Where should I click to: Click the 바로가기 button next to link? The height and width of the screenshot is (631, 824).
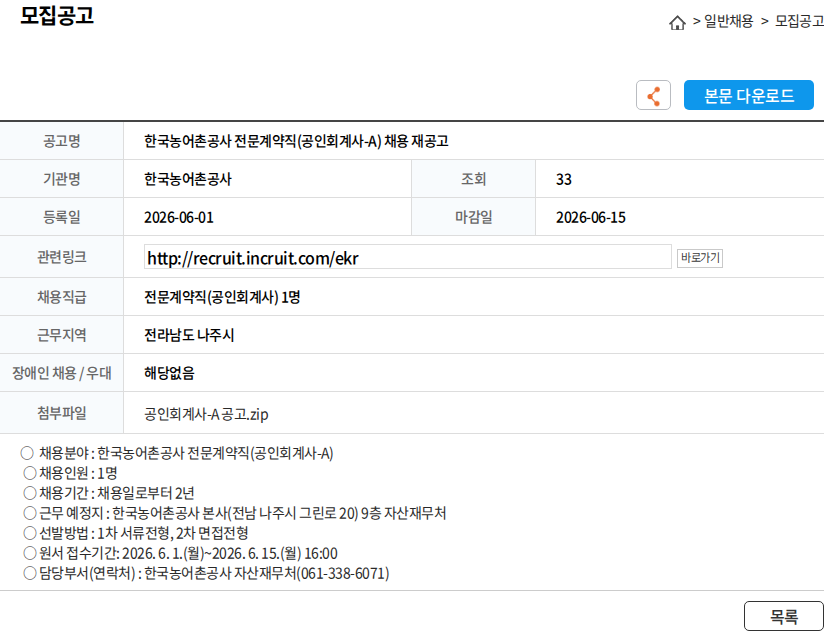point(699,258)
